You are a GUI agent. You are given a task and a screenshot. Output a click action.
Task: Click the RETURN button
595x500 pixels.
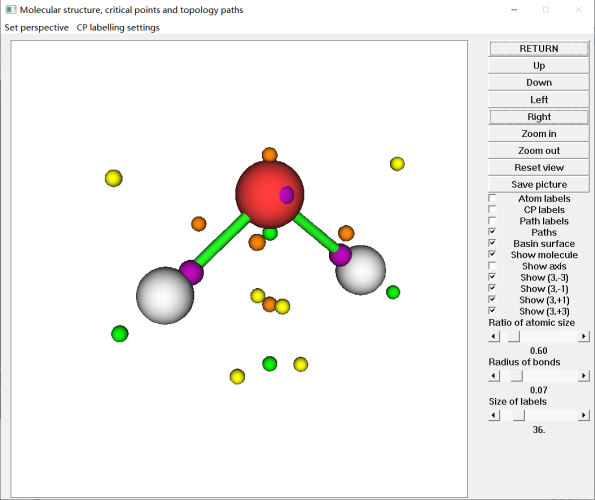pyautogui.click(x=538, y=49)
